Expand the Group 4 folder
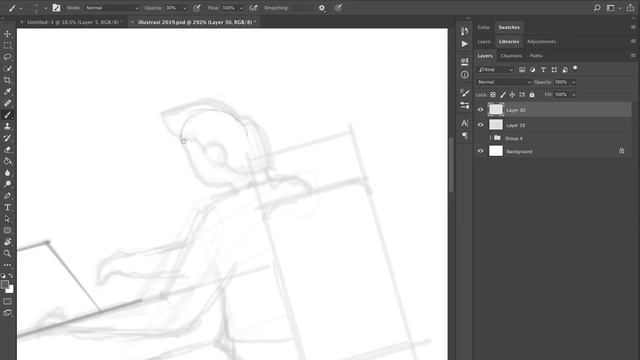Image resolution: width=640 pixels, height=360 pixels. (490, 138)
